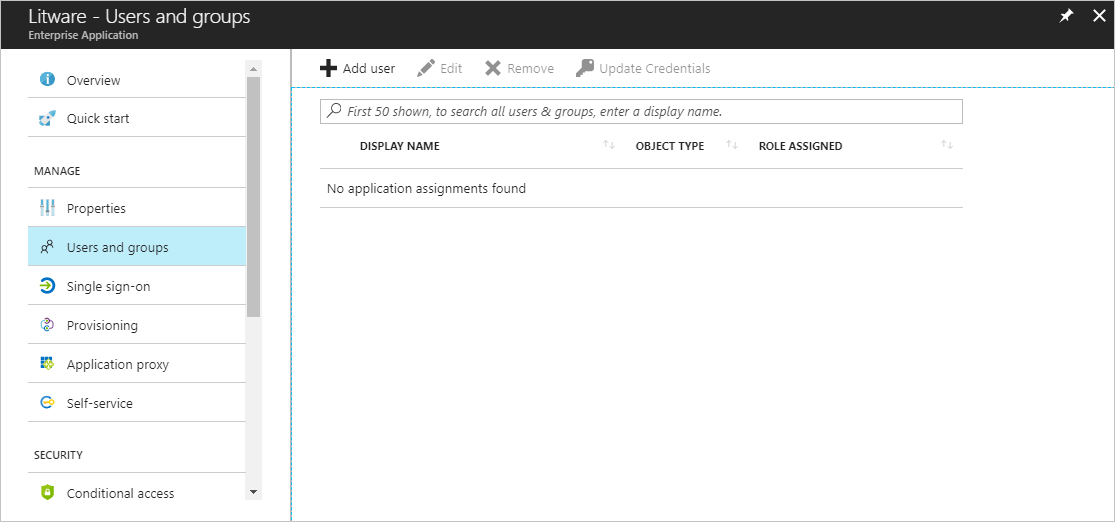Image resolution: width=1115 pixels, height=522 pixels.
Task: Open the Provisioning page
Action: (x=137, y=325)
